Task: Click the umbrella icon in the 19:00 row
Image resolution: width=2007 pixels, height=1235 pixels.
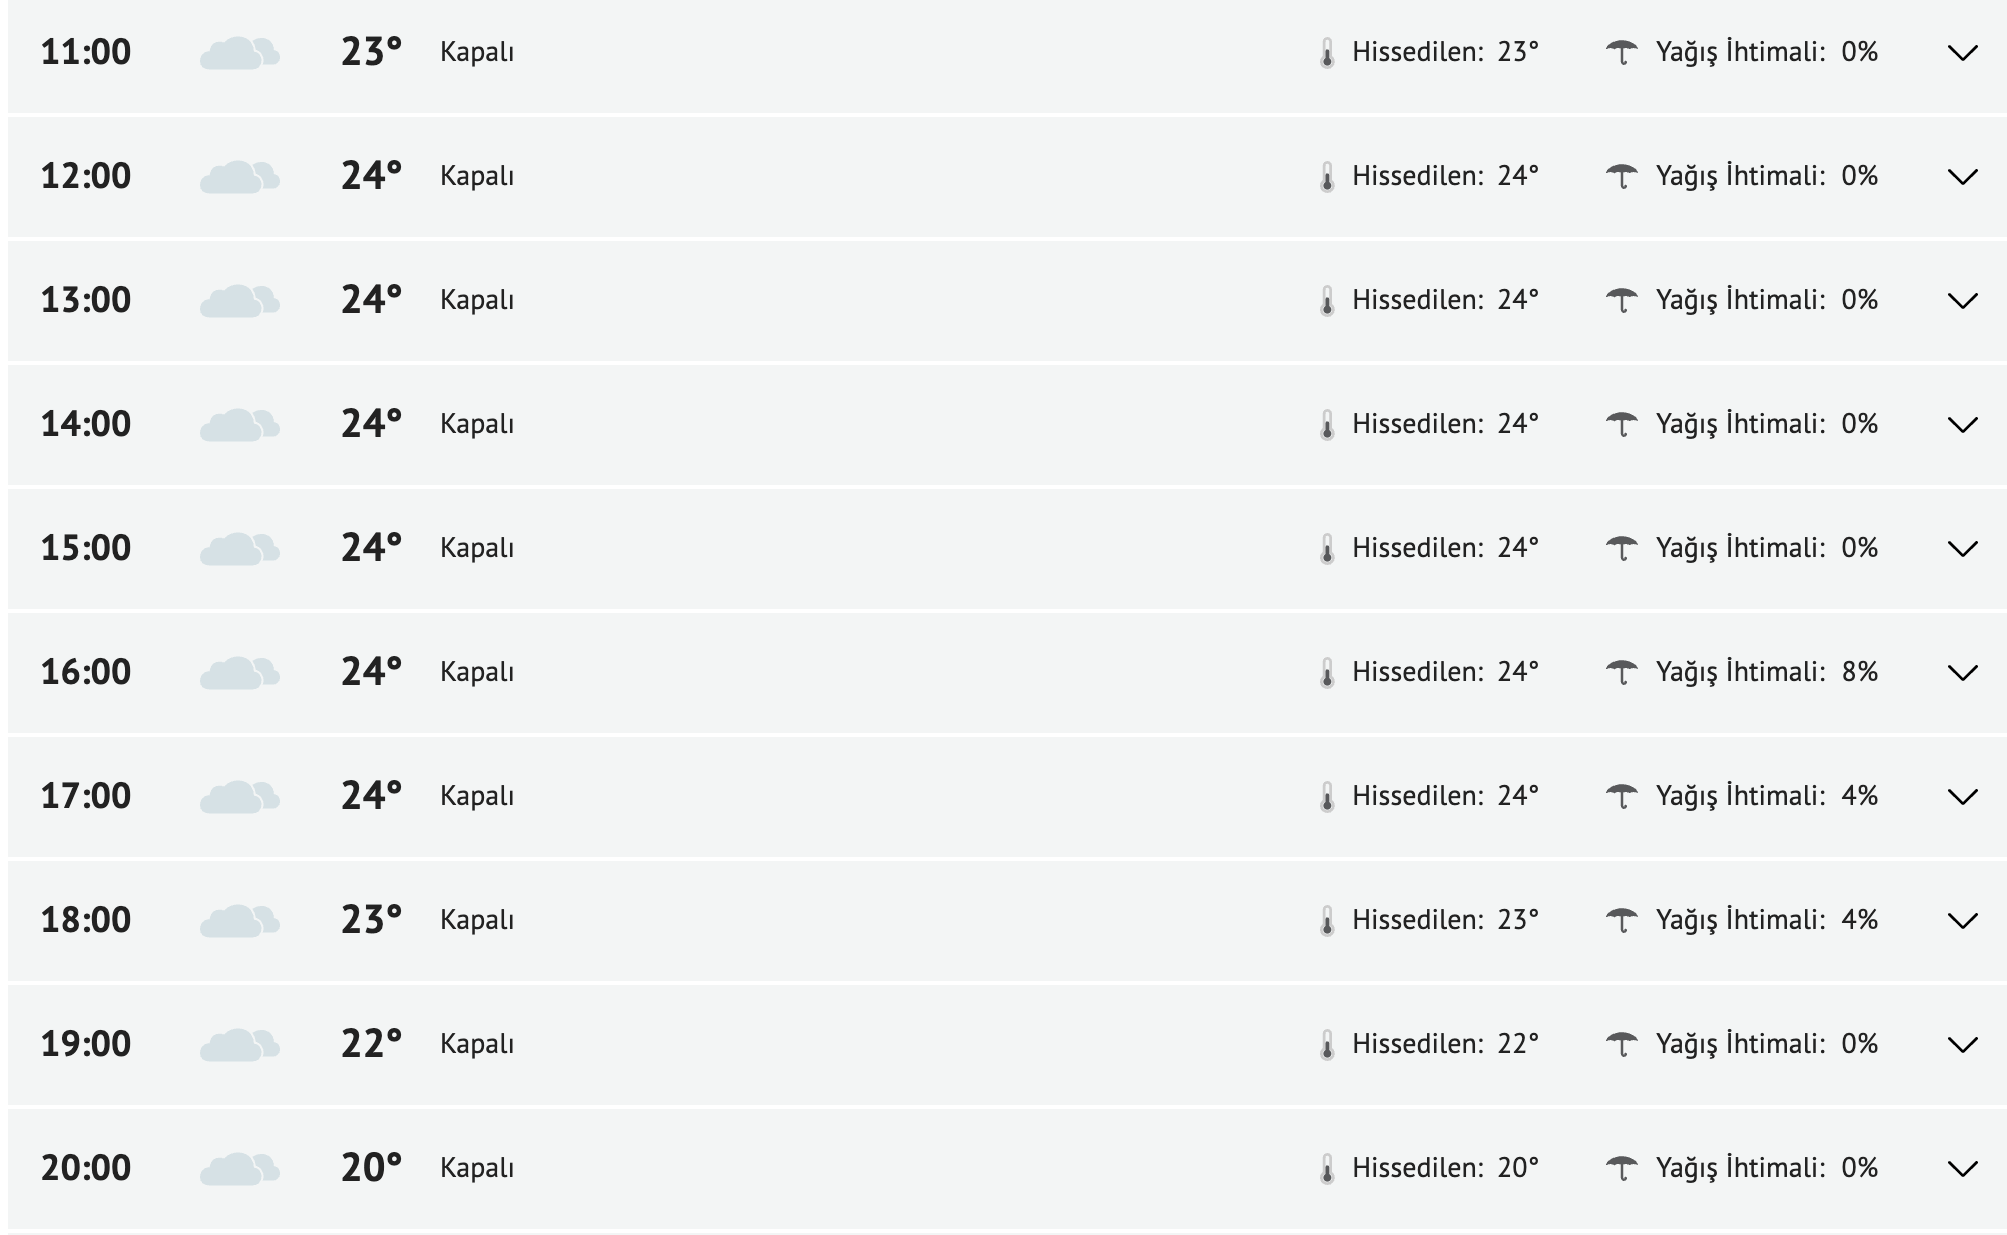Action: pos(1621,1044)
